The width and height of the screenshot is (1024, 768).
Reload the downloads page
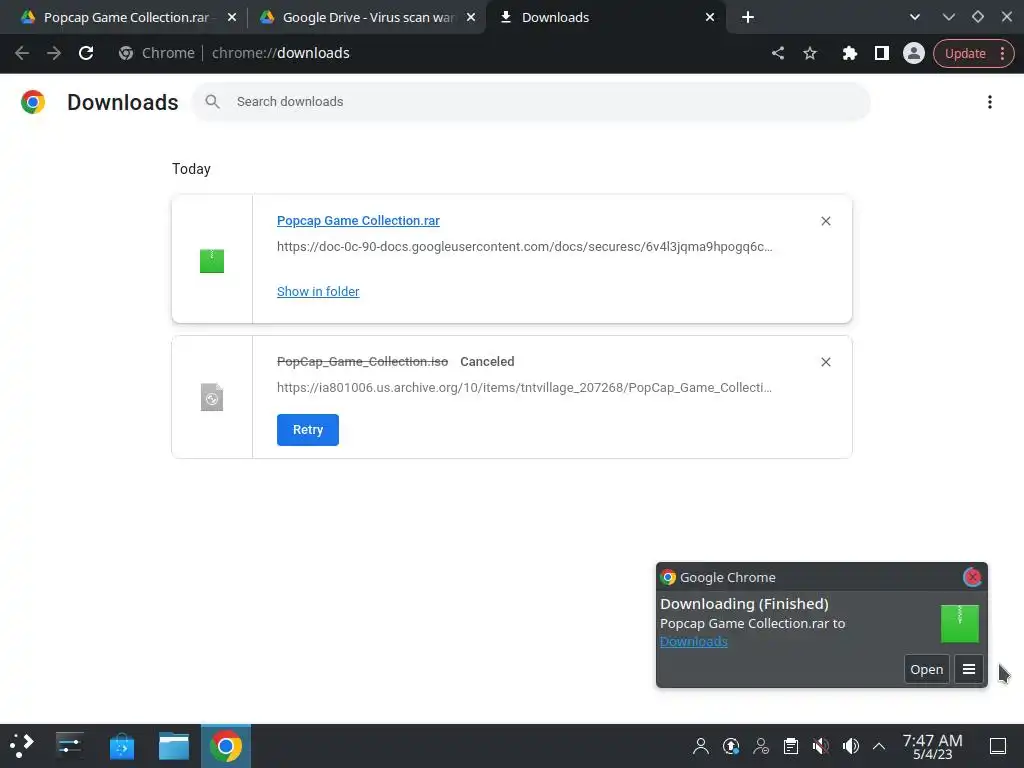(x=86, y=53)
